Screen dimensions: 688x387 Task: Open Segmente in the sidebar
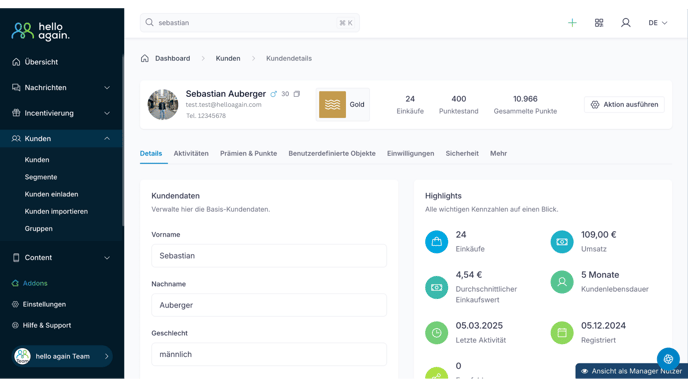click(41, 177)
